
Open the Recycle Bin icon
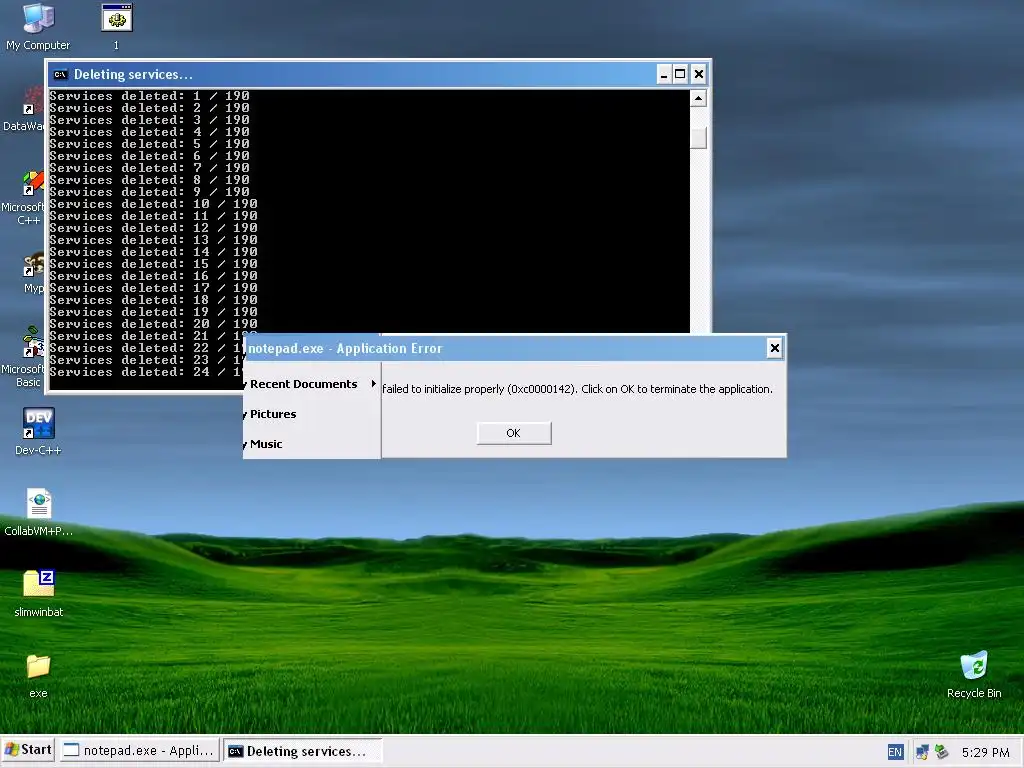tap(974, 674)
